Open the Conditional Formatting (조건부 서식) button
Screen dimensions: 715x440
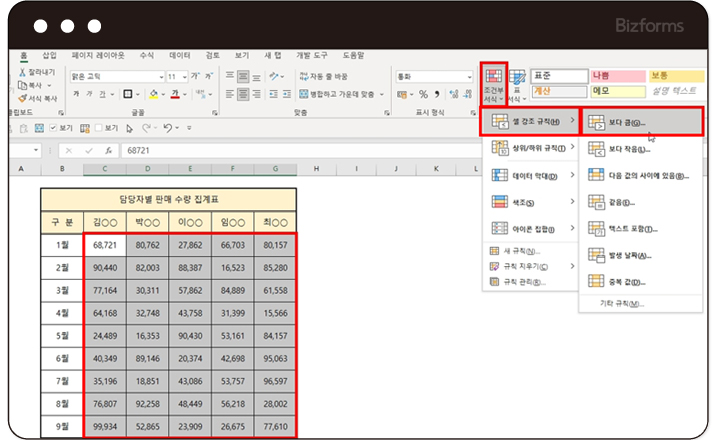tap(494, 82)
